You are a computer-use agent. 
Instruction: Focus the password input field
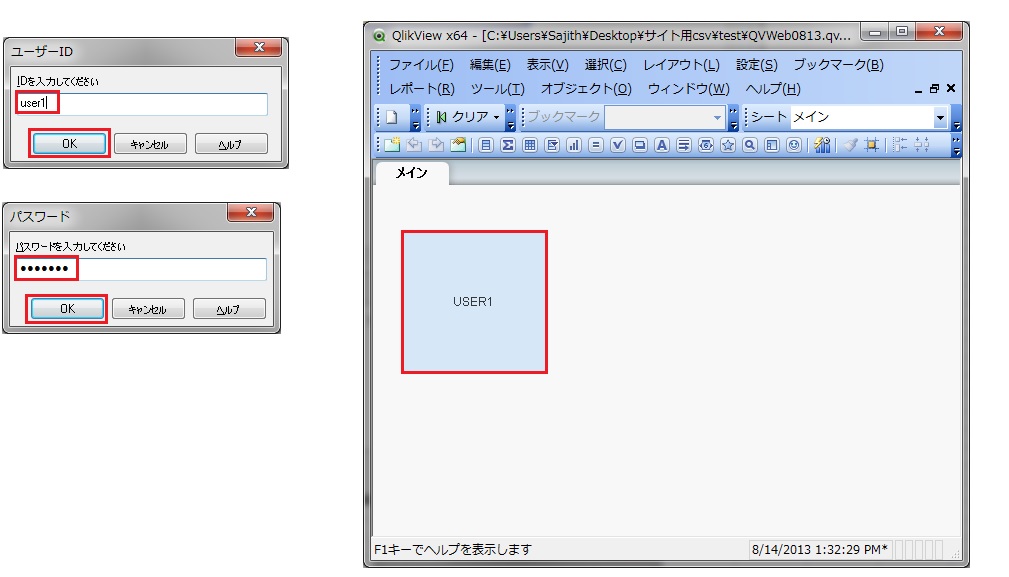pos(140,269)
